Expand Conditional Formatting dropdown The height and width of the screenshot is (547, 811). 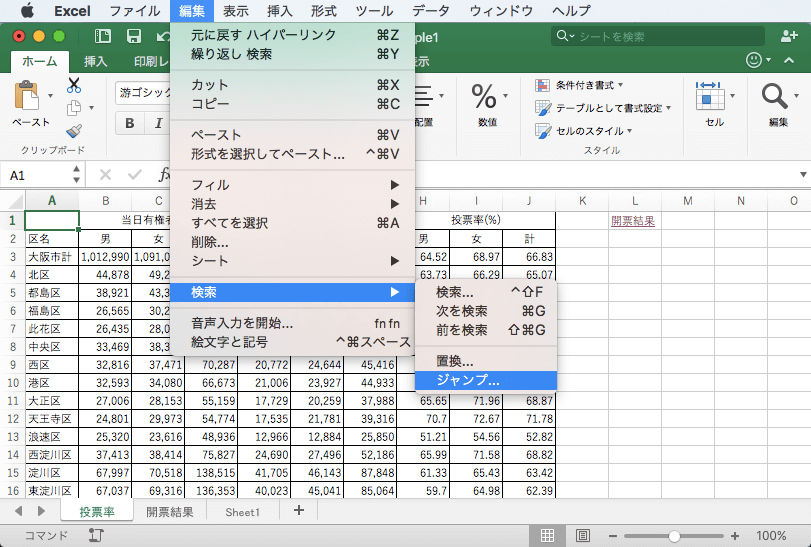(x=621, y=85)
